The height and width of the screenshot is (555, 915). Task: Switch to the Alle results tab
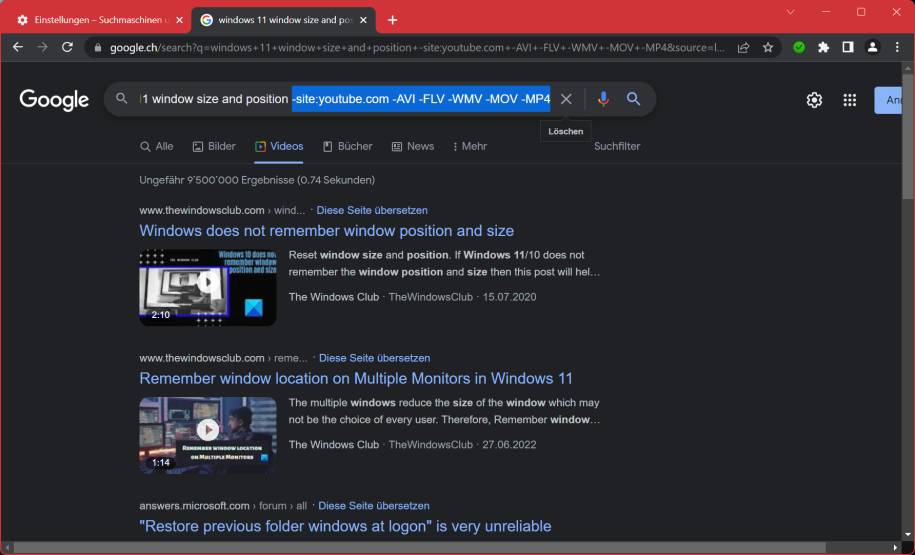tap(156, 146)
